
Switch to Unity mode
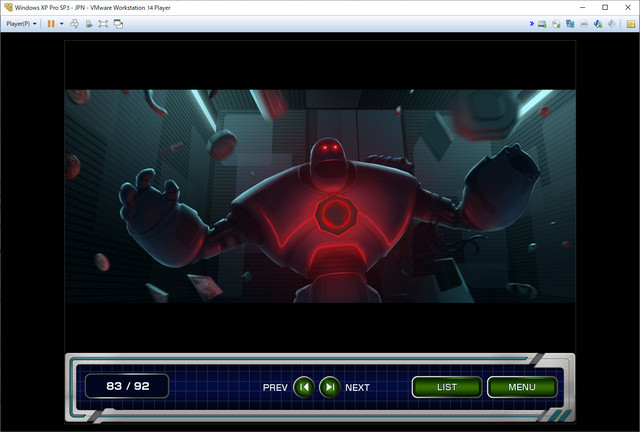coord(118,24)
